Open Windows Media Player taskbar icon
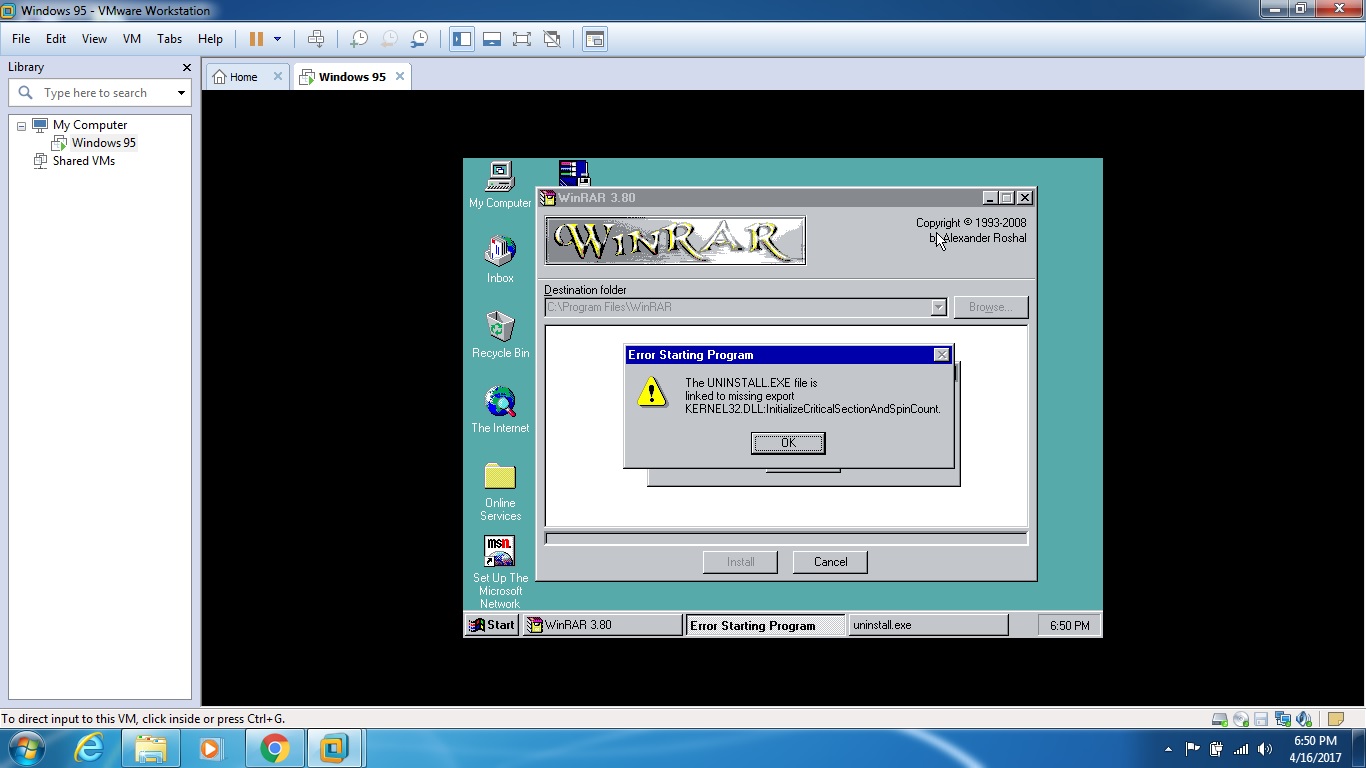The height and width of the screenshot is (768, 1366). pos(211,748)
